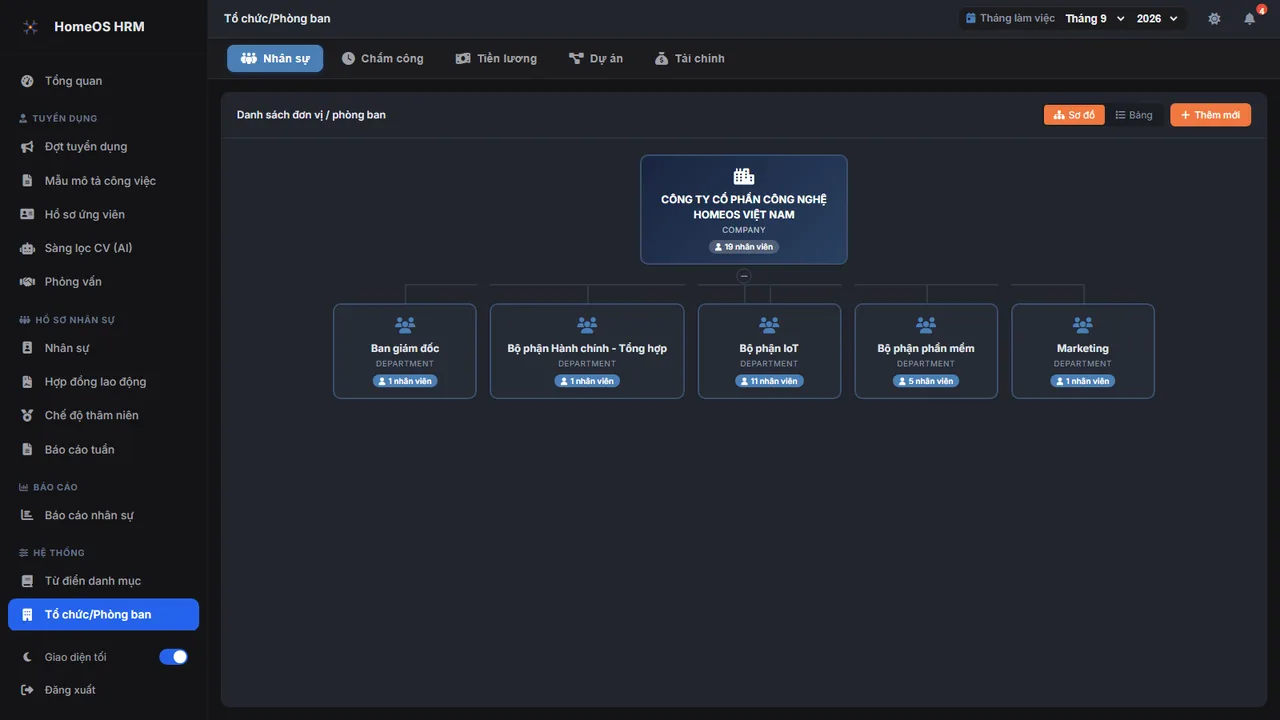Viewport: 1280px width, 720px height.
Task: Click the ID card icon for Hồ sơ ứng viên
Action: tap(27, 214)
